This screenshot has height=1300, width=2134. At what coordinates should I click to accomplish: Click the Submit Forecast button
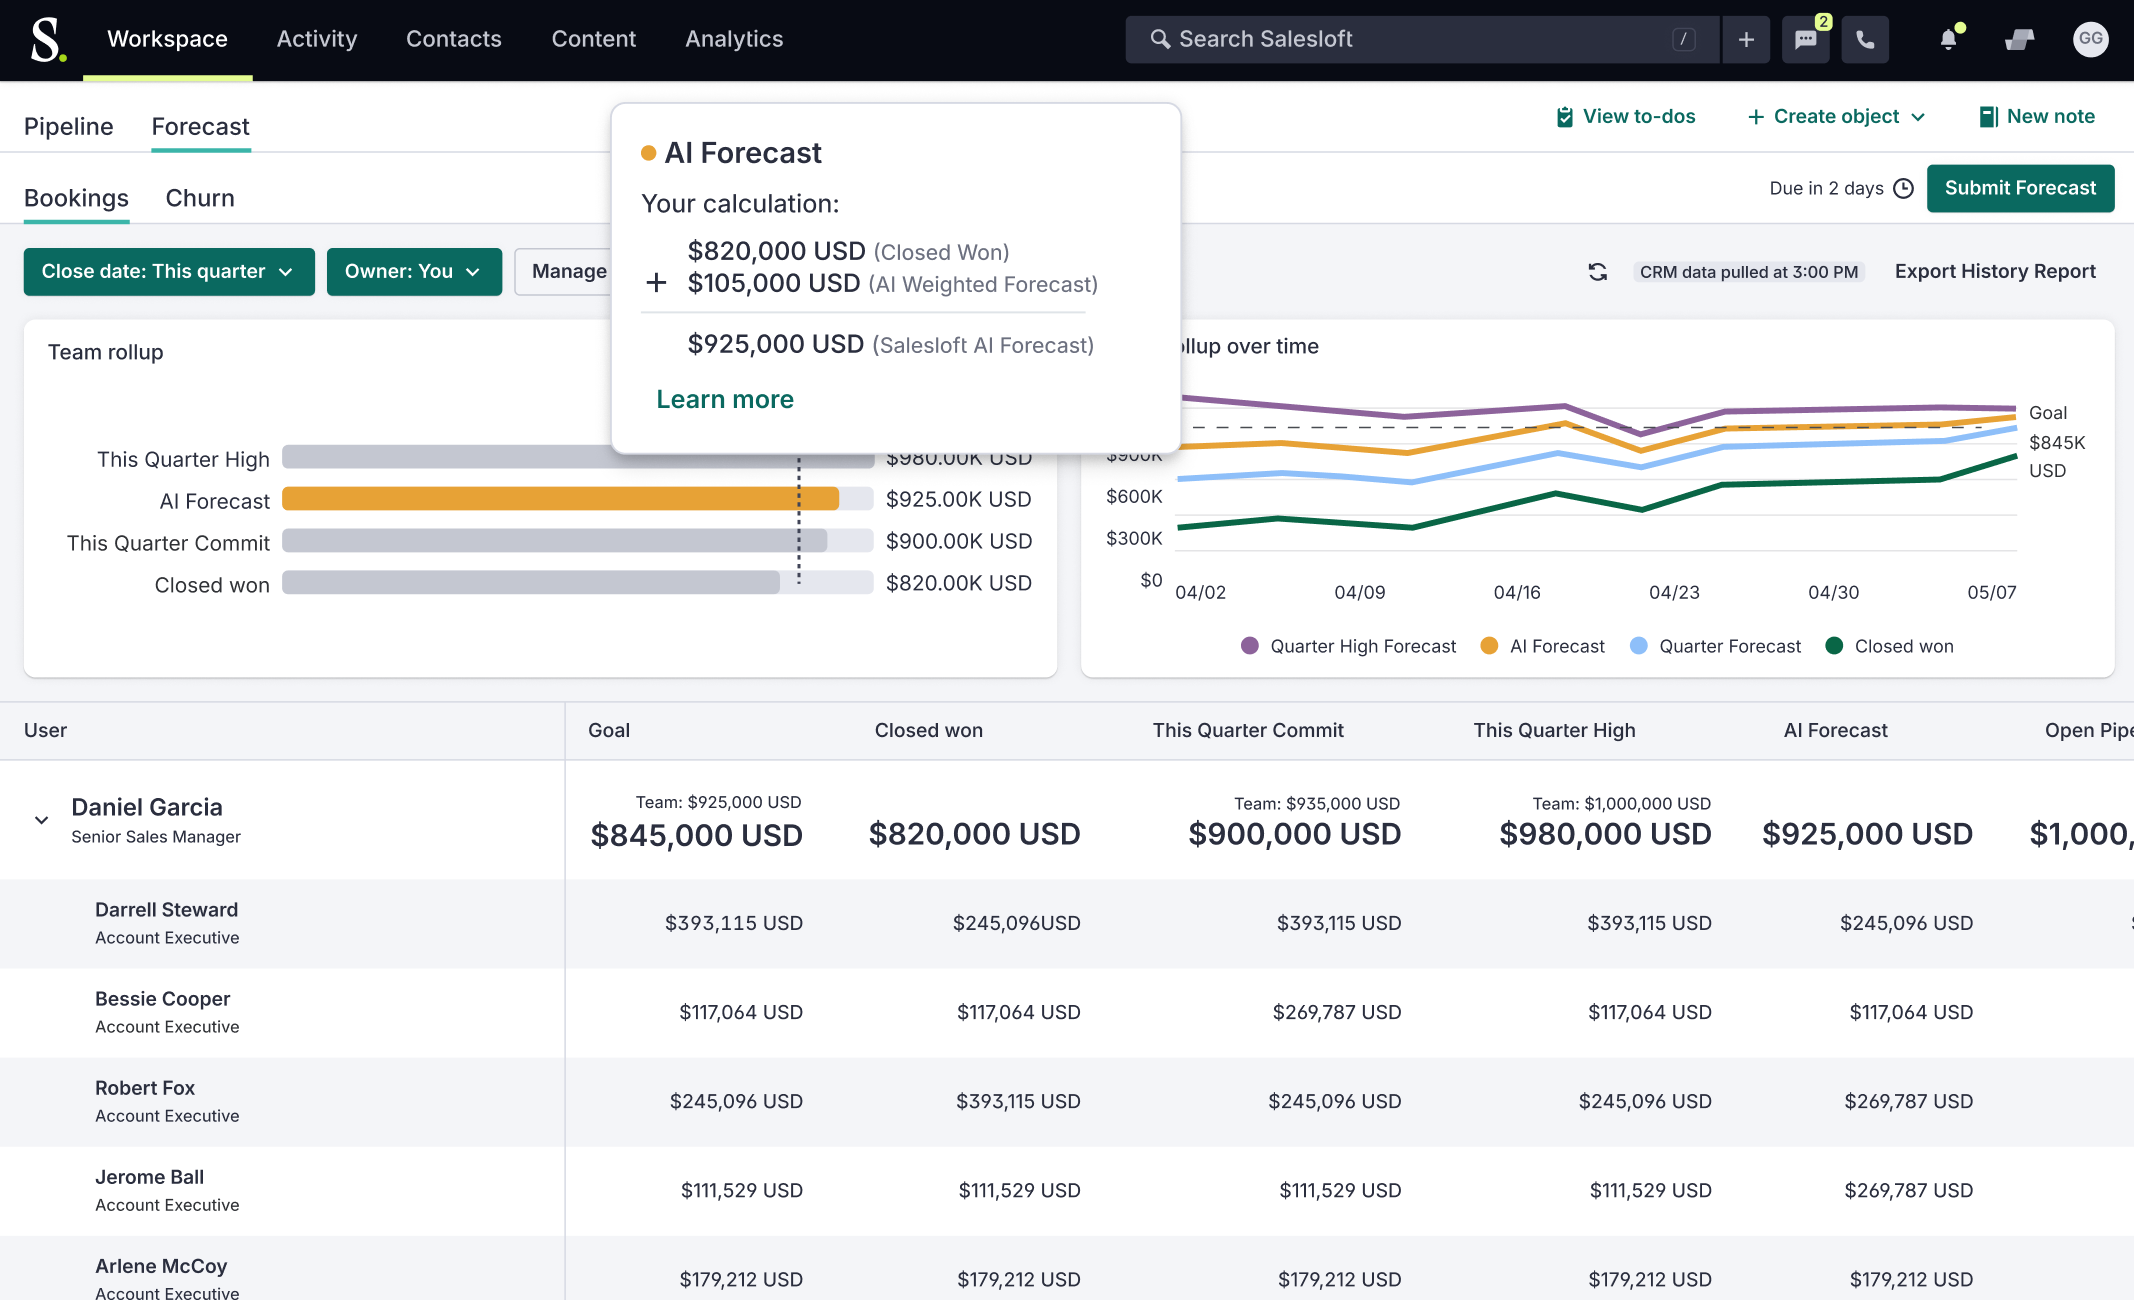pos(2020,188)
